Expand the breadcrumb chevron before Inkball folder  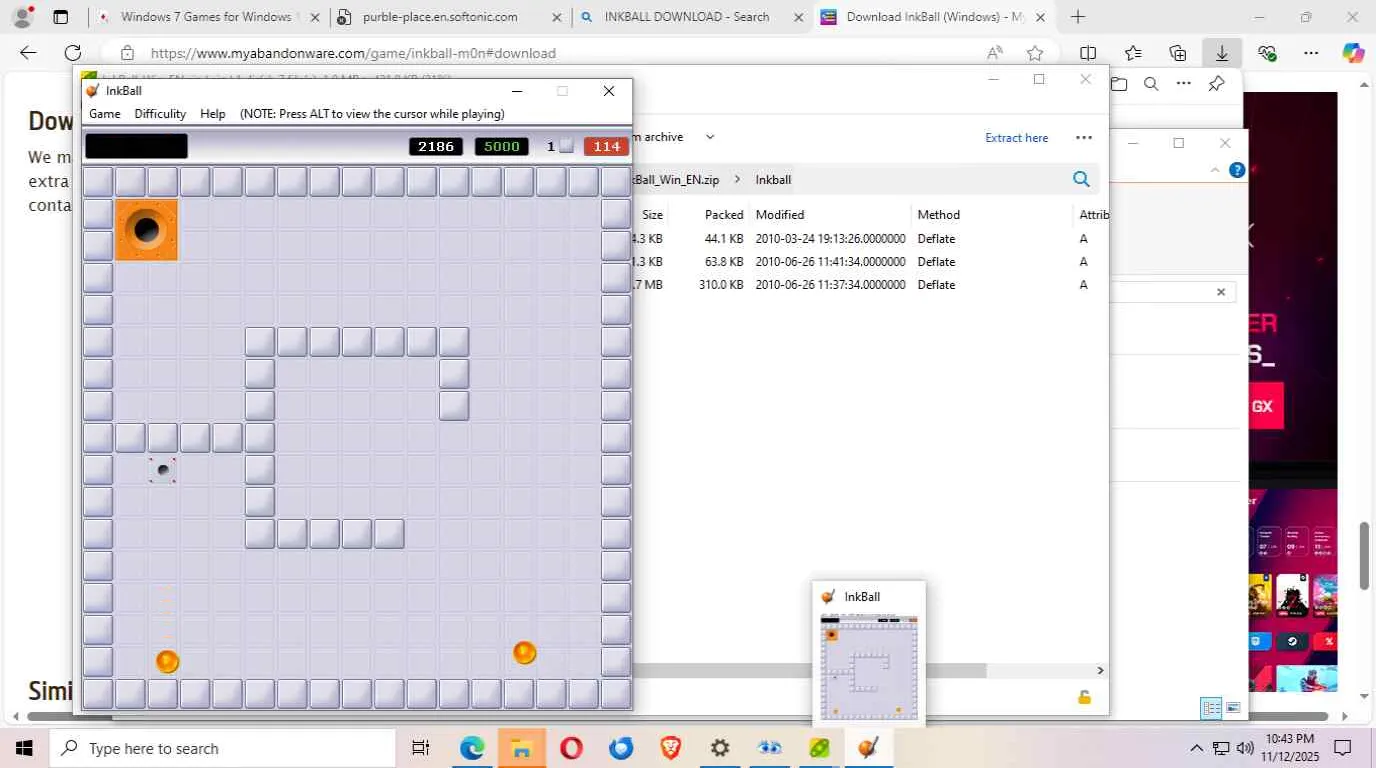coord(738,180)
